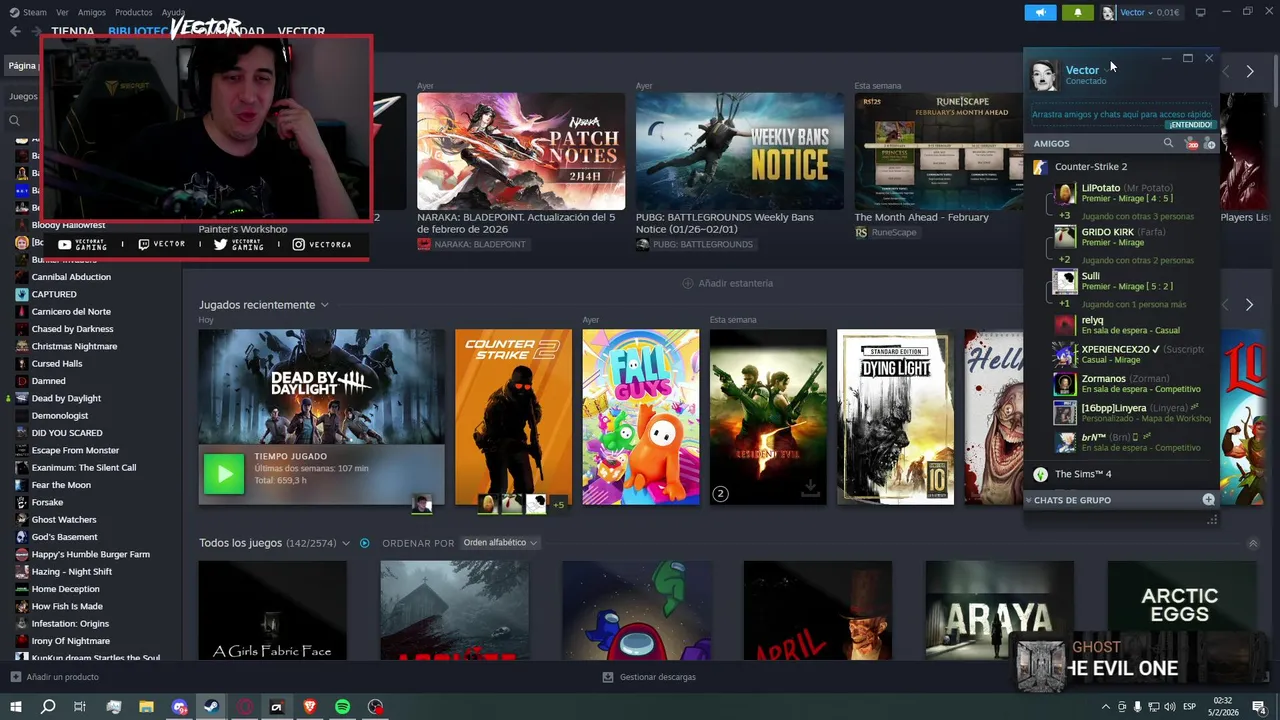Viewport: 1280px width, 720px height.
Task: Collapse the Counter-Strike 2 friends group
Action: [1090, 167]
